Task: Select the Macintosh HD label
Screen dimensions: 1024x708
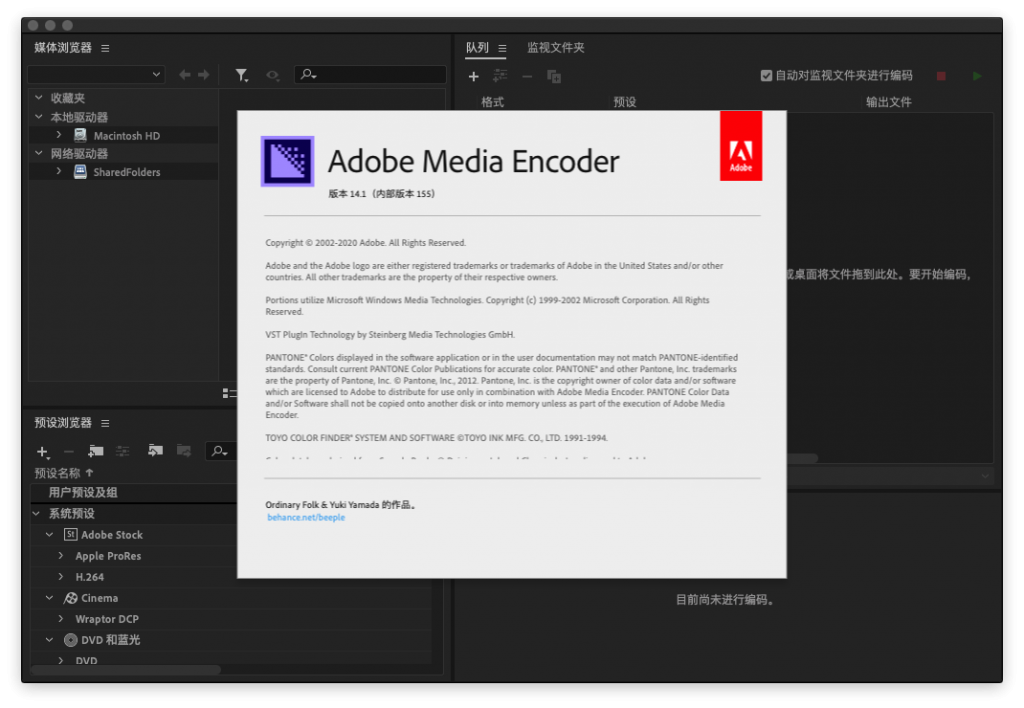Action: coord(127,136)
